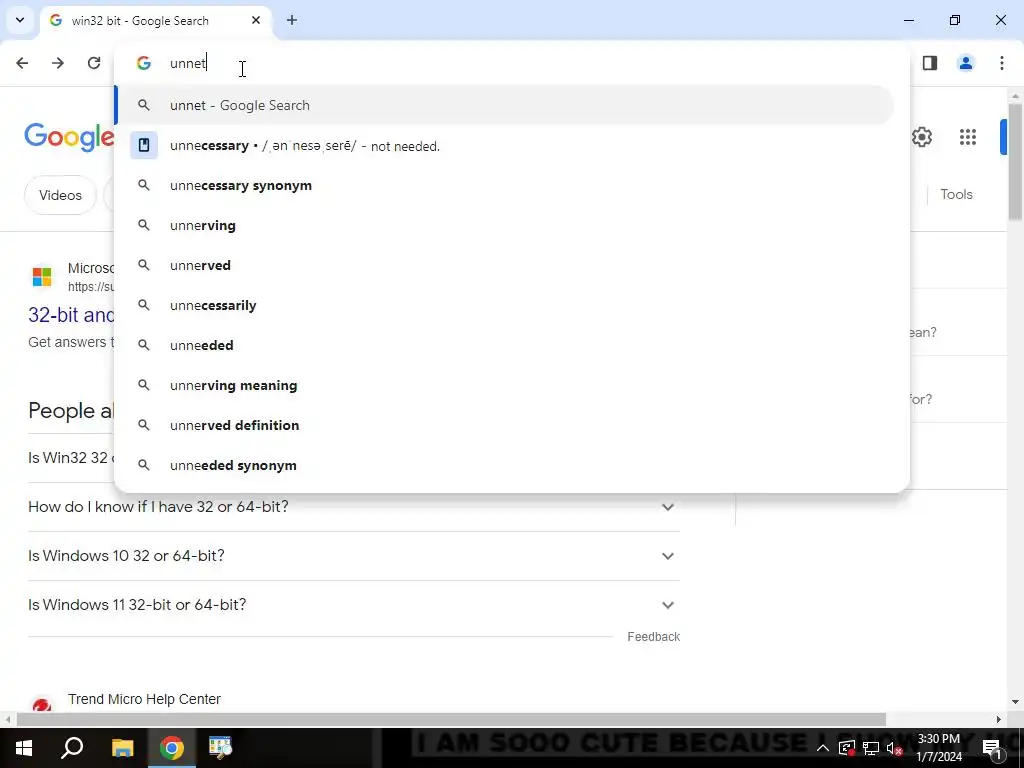Expand 'How do I know if I have 32 or 64-bit?'

click(354, 507)
